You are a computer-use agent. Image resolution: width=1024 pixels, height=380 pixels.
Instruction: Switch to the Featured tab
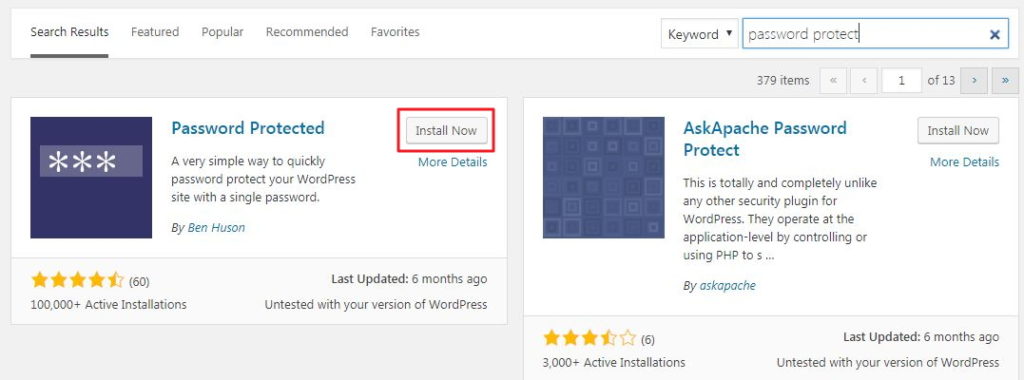click(x=155, y=31)
